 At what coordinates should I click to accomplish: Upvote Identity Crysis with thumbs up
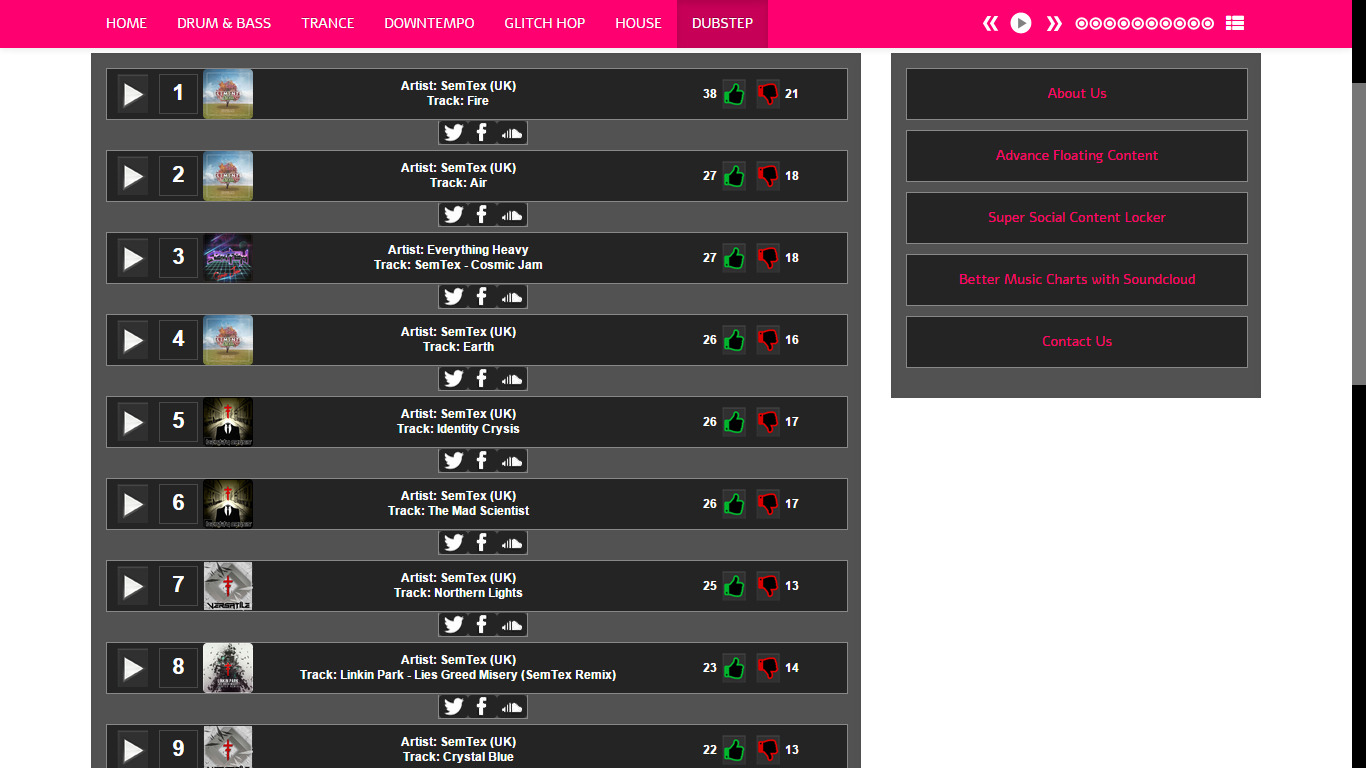[x=734, y=421]
